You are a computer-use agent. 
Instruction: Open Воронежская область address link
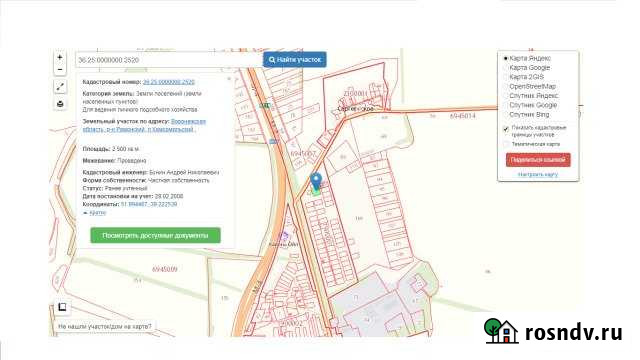point(144,125)
